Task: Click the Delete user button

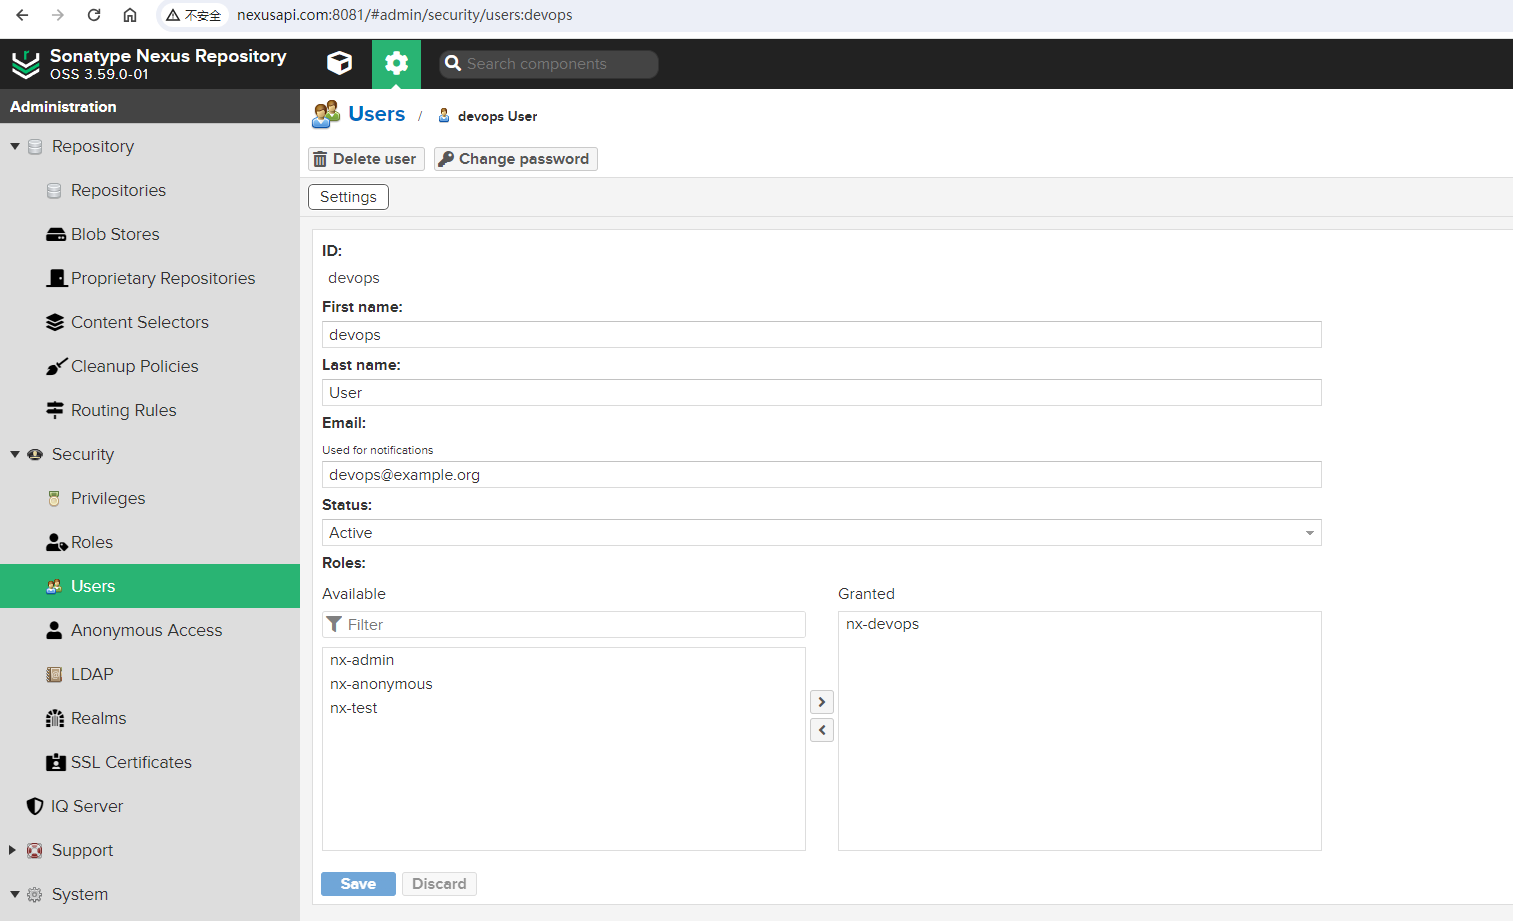Action: coord(366,159)
